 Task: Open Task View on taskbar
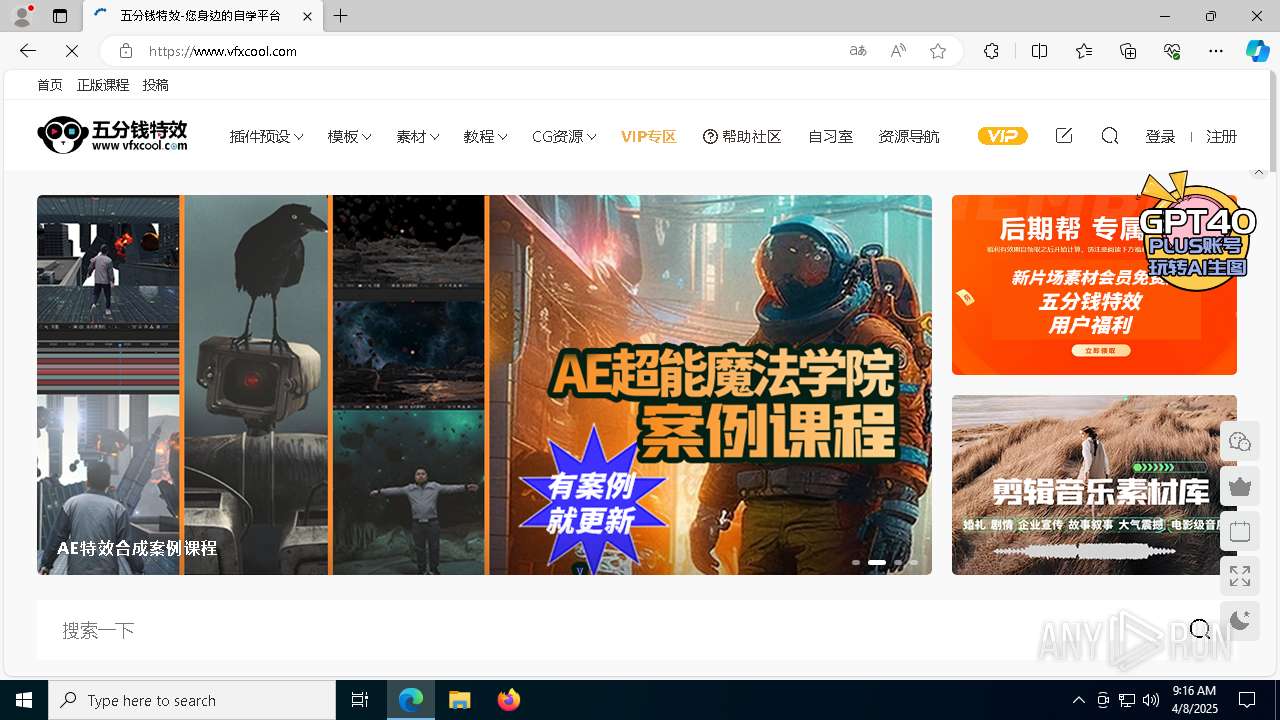click(x=360, y=700)
